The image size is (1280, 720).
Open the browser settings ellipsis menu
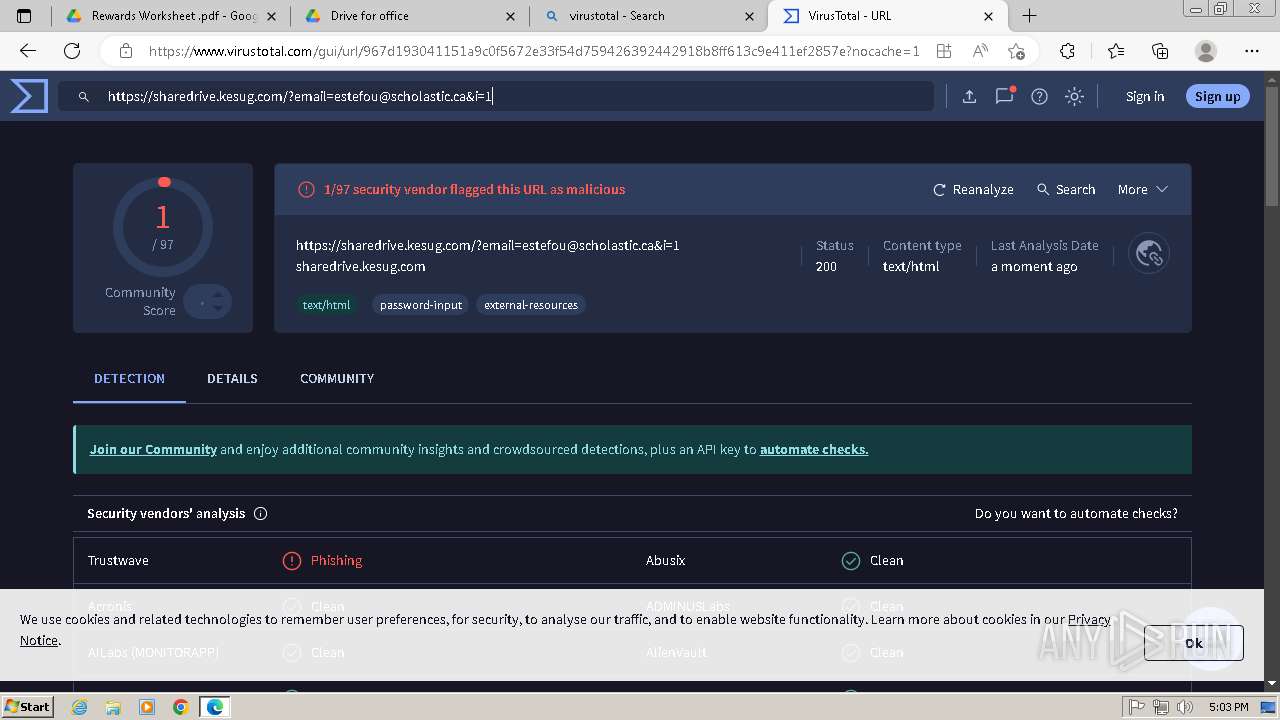pos(1252,51)
